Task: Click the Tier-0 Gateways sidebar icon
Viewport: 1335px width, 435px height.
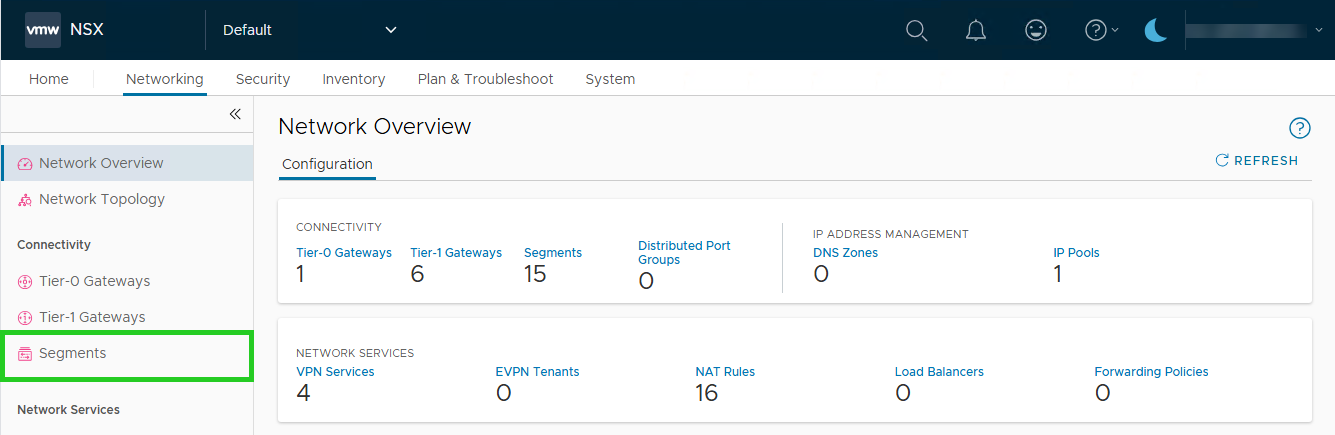Action: point(25,282)
